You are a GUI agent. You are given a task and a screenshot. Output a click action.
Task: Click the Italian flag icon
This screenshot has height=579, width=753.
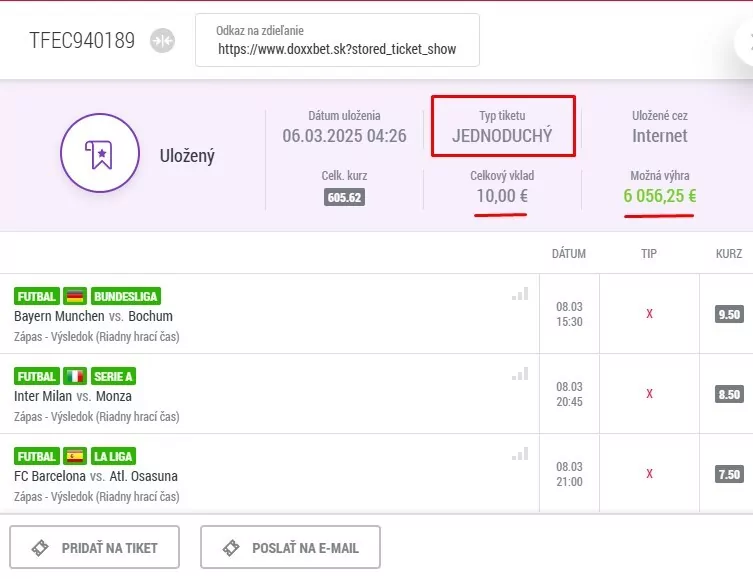[75, 376]
